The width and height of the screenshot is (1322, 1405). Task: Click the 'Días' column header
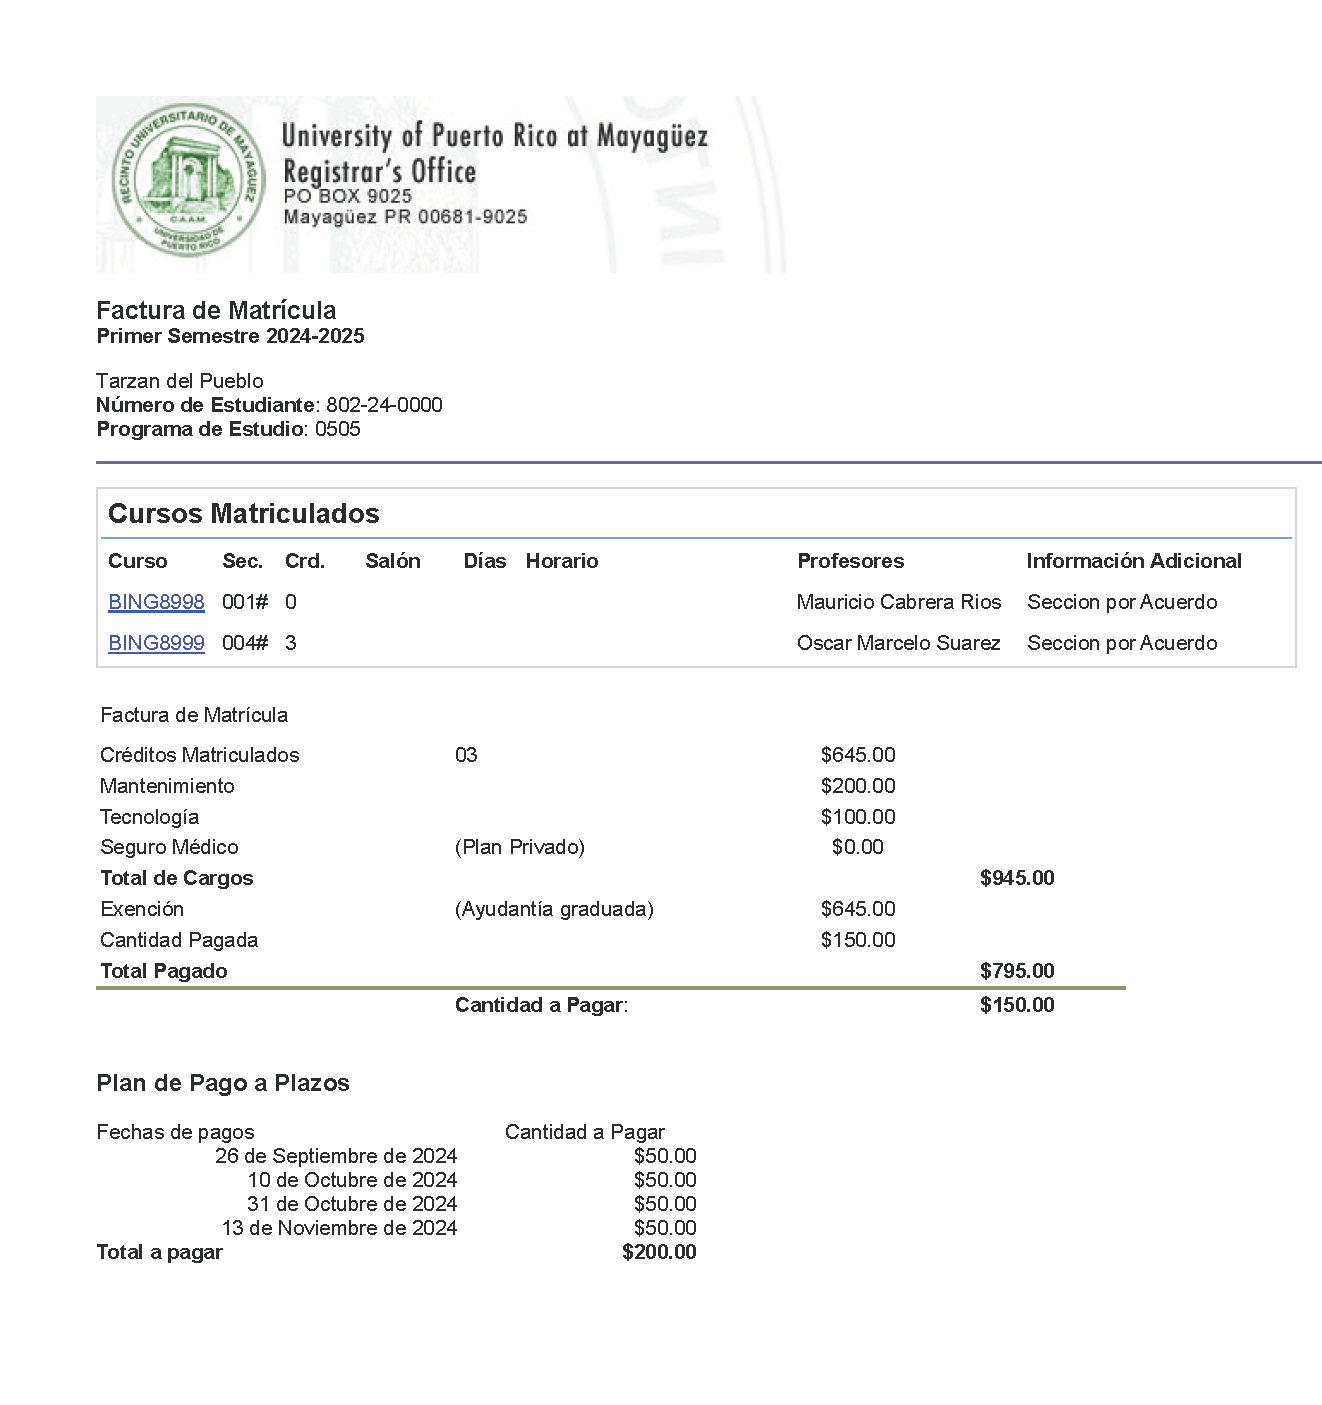click(x=485, y=561)
